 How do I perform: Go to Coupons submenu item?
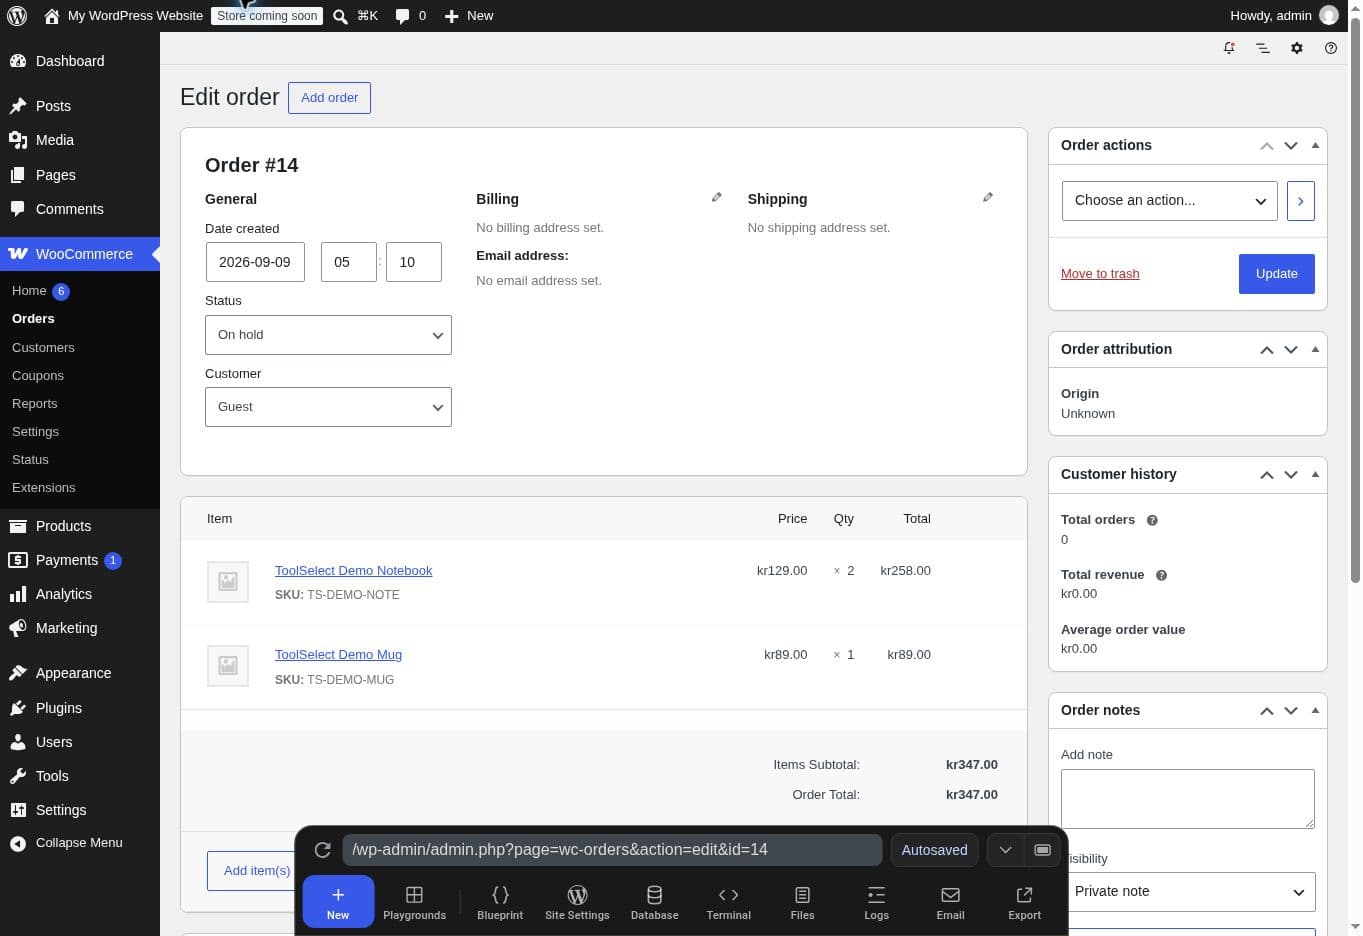38,375
